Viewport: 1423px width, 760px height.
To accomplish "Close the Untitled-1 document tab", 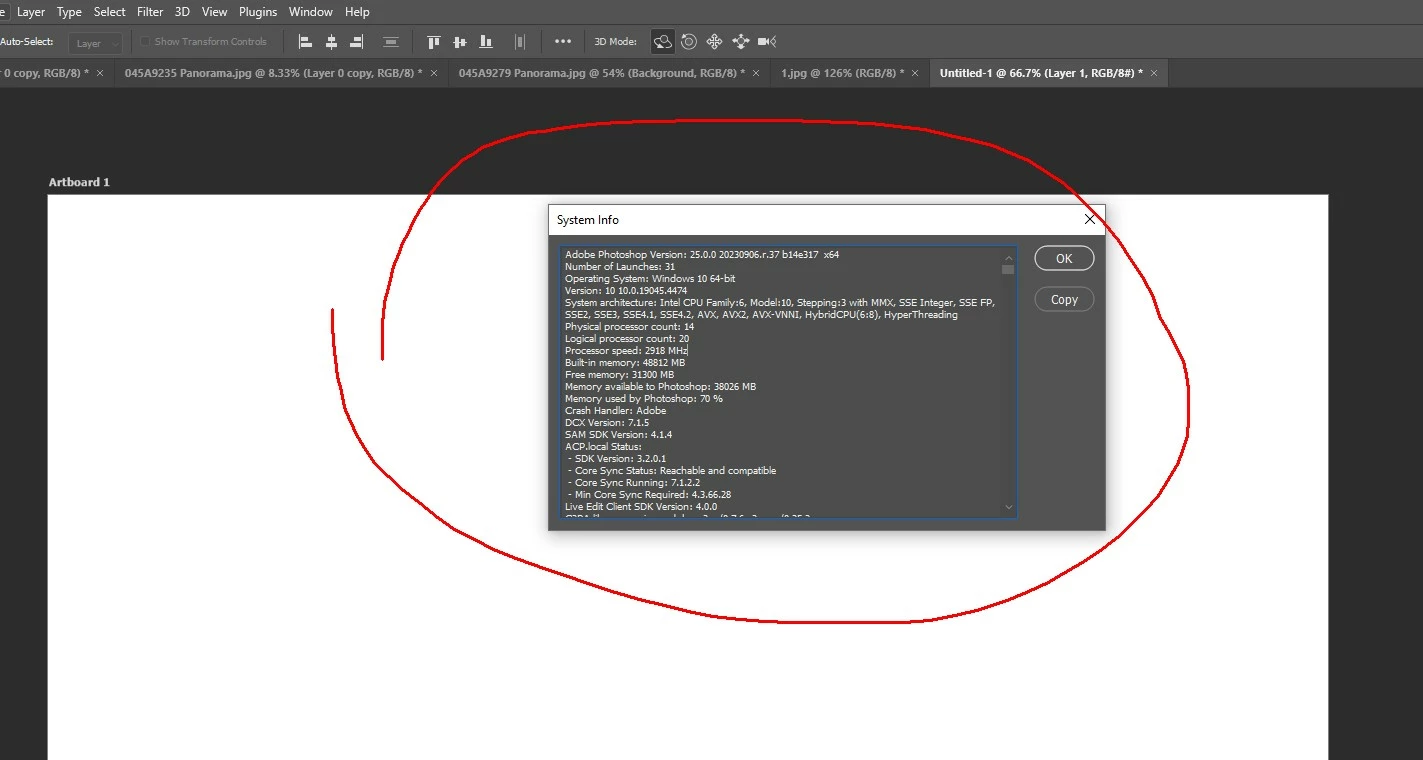I will [x=1154, y=73].
